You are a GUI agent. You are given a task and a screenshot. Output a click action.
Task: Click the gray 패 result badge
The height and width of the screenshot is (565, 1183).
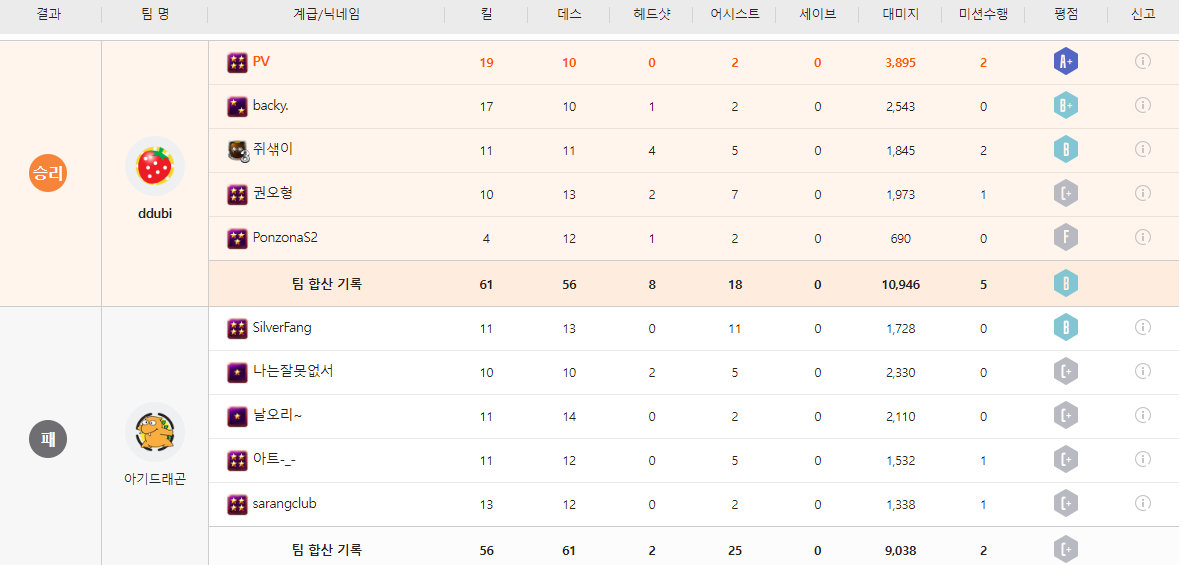point(48,439)
